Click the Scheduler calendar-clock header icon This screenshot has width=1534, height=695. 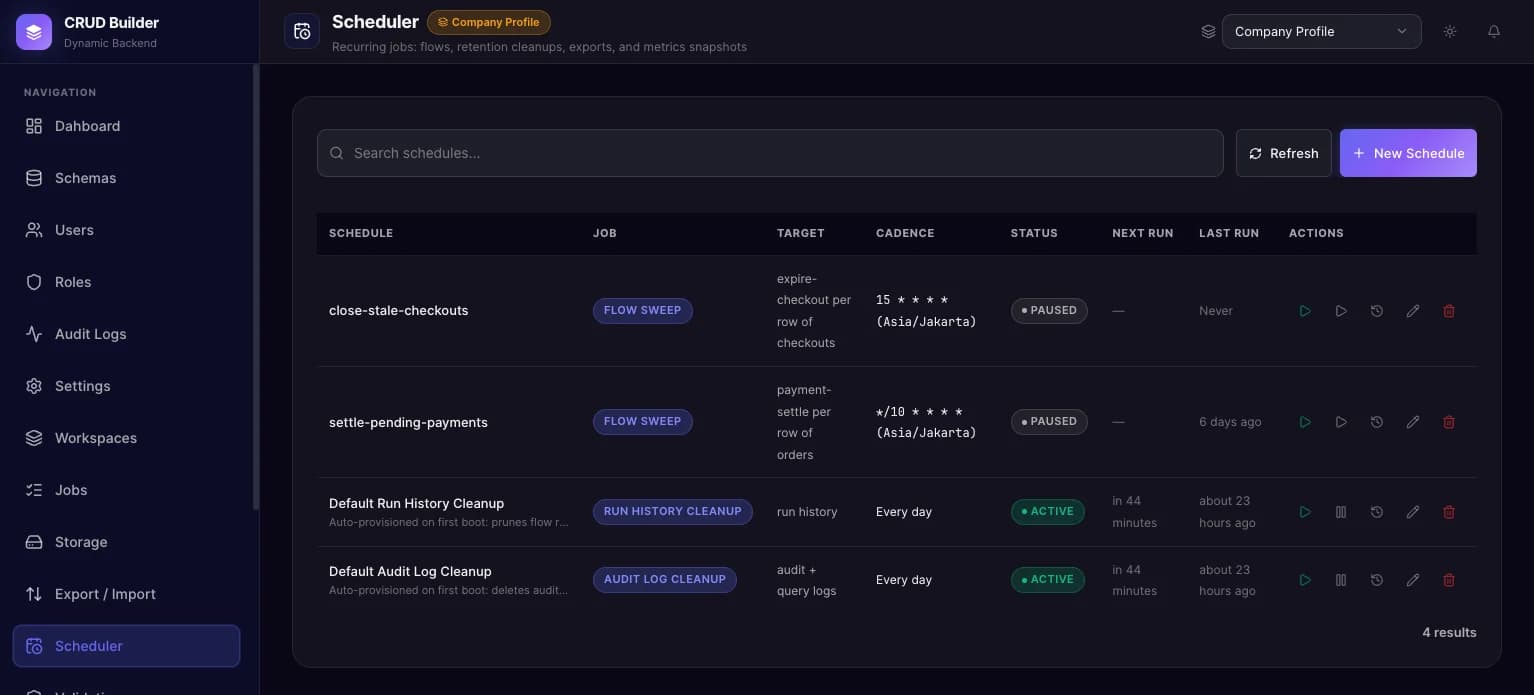pos(302,32)
